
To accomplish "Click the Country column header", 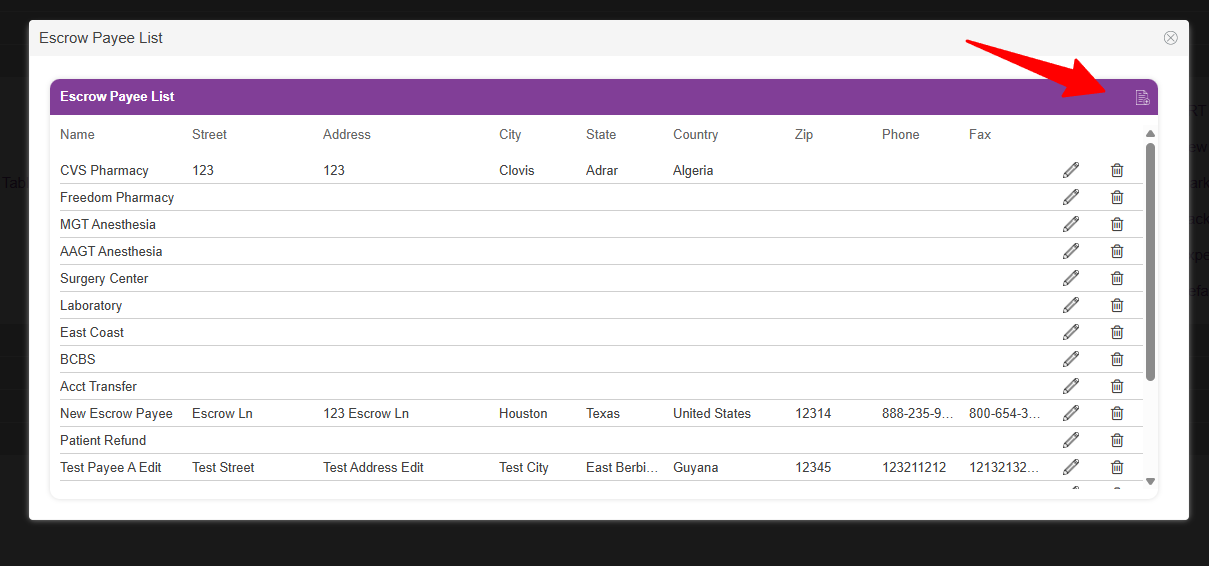I will (695, 134).
